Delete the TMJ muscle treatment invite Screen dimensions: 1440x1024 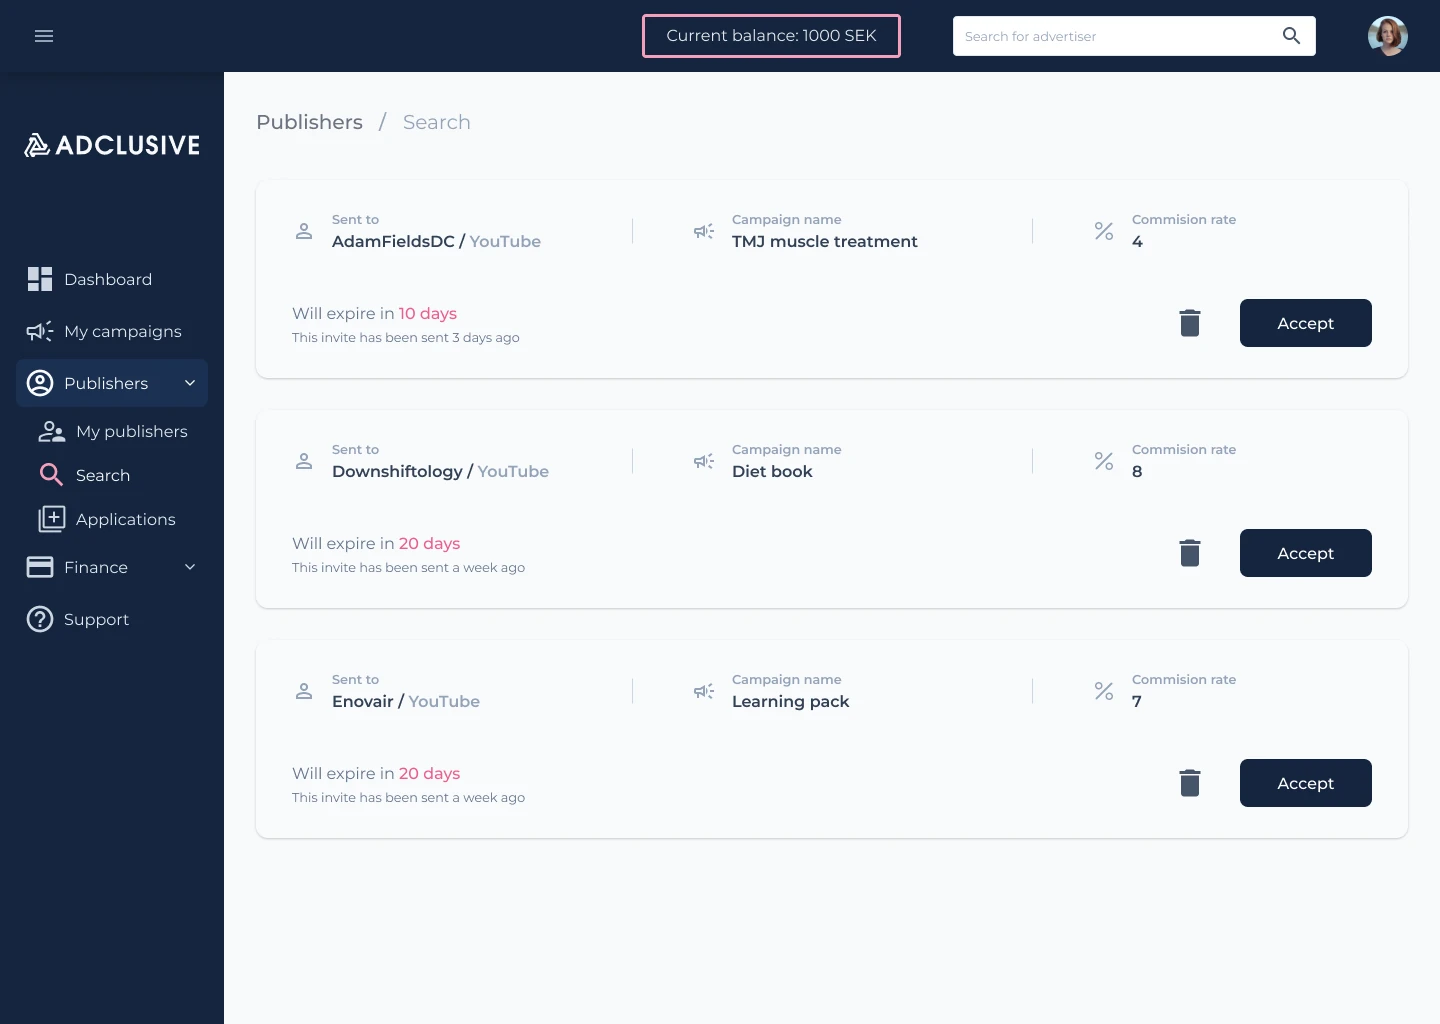coord(1190,323)
